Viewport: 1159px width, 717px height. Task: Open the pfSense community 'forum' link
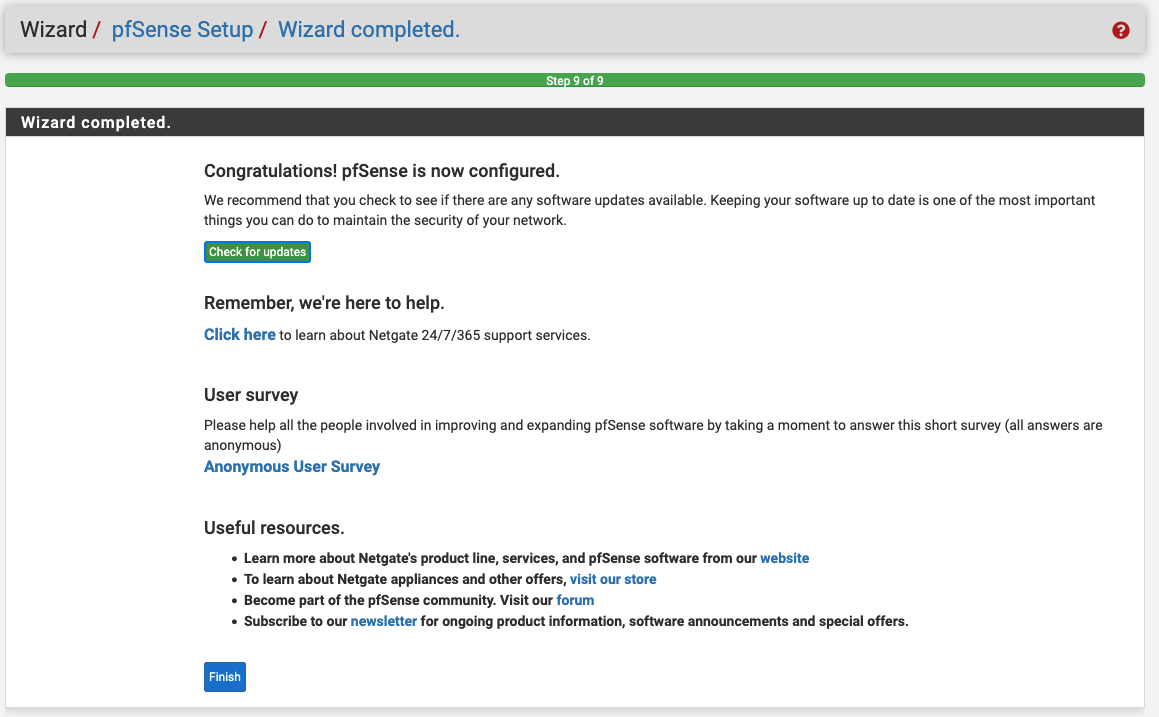(575, 600)
